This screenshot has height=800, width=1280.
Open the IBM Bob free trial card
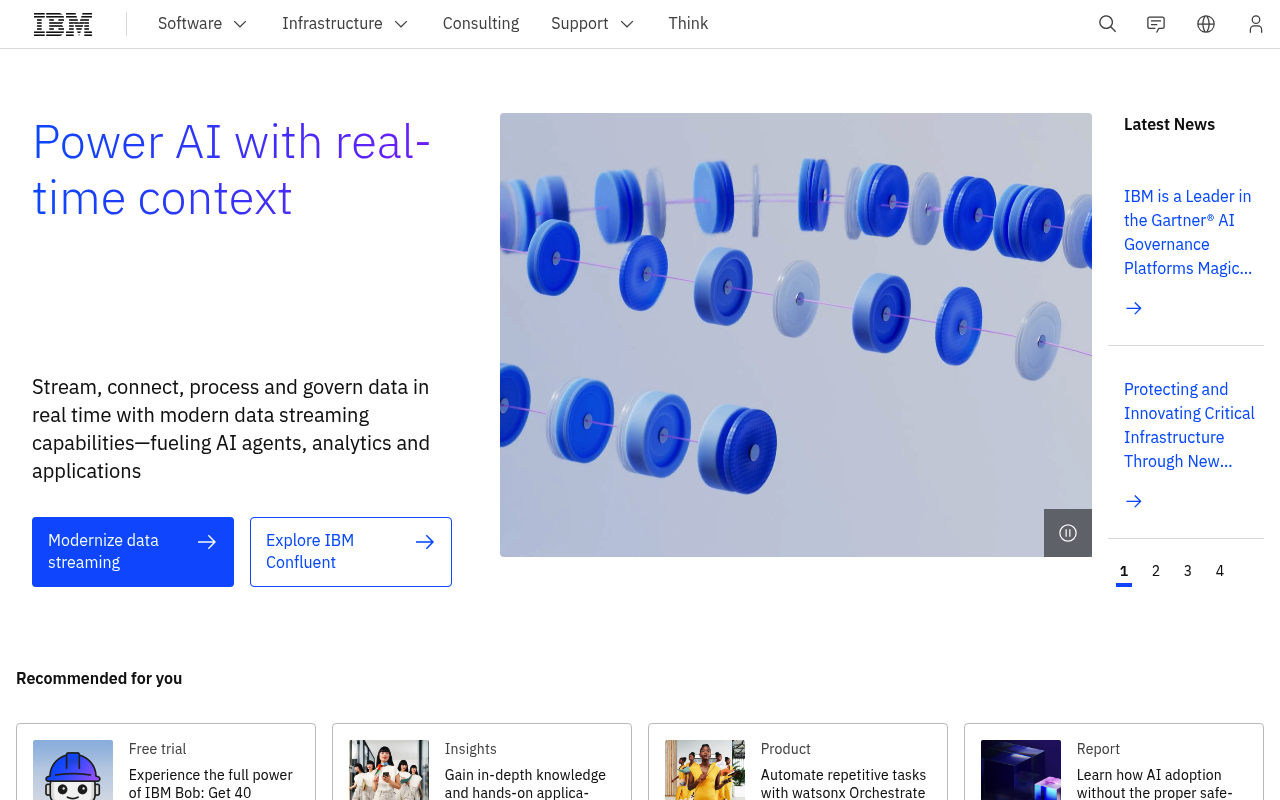click(x=166, y=762)
